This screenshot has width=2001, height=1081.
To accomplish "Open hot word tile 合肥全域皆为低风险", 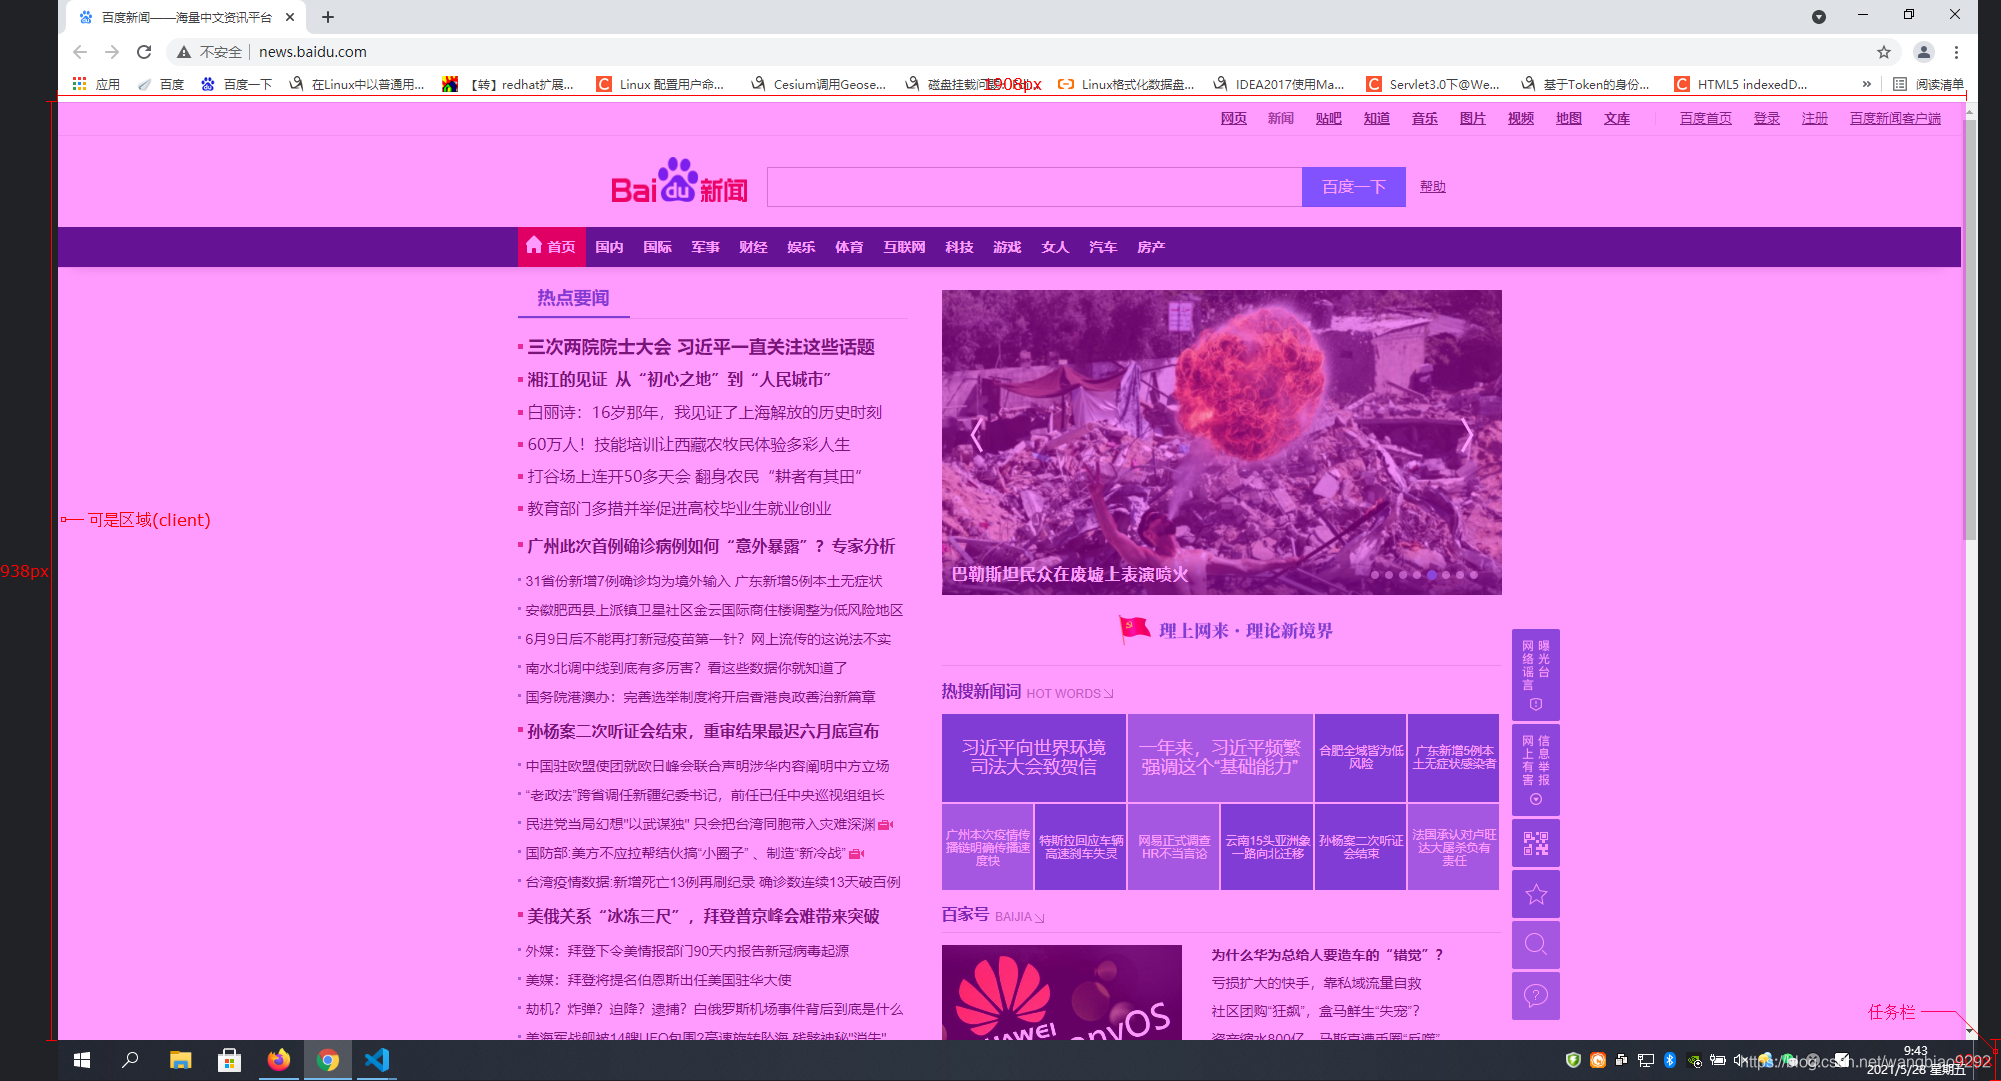I will pos(1361,757).
